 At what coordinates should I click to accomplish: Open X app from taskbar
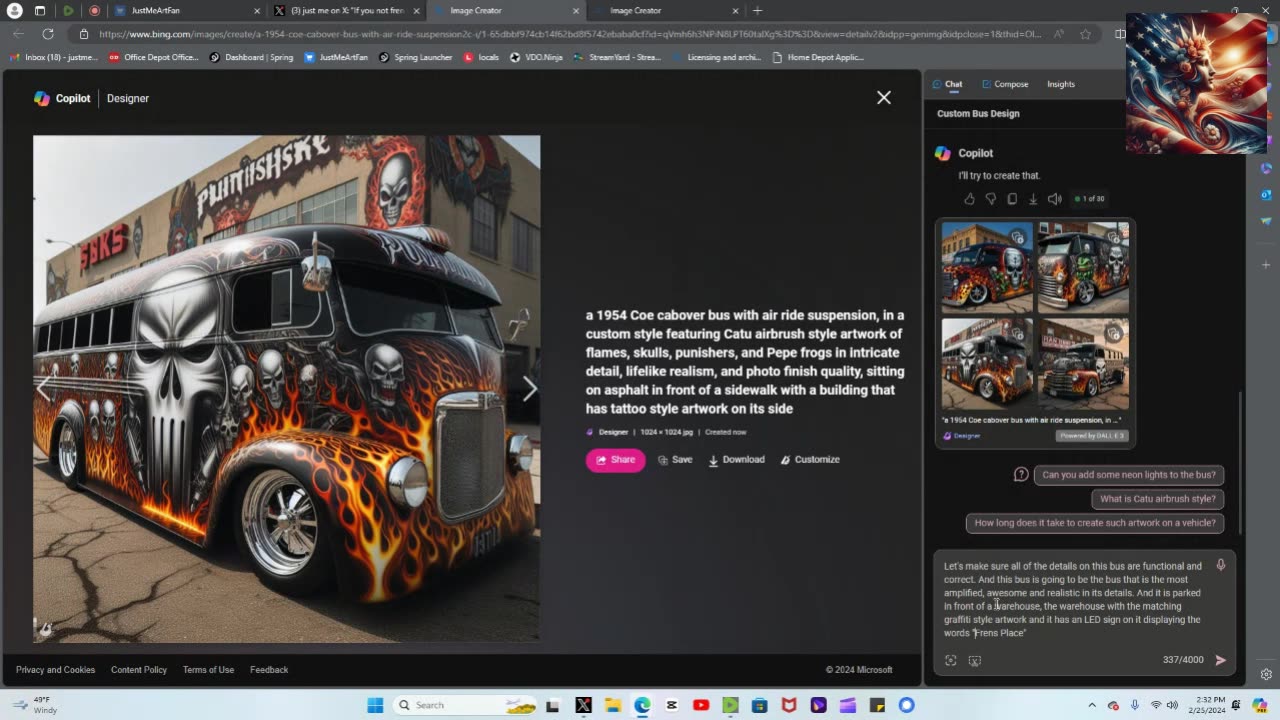coord(584,705)
